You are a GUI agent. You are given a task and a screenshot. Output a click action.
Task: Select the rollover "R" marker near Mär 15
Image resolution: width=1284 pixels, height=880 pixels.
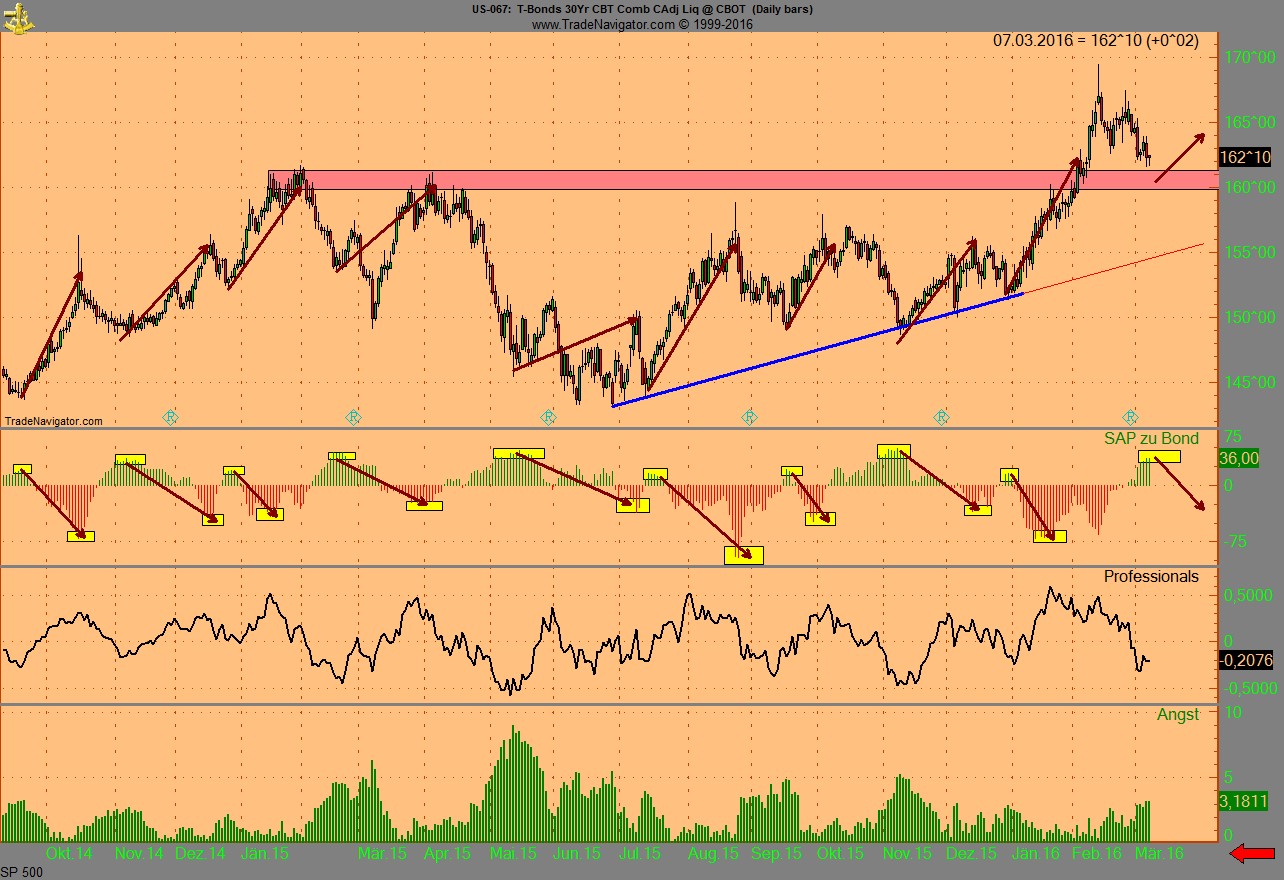(x=352, y=416)
